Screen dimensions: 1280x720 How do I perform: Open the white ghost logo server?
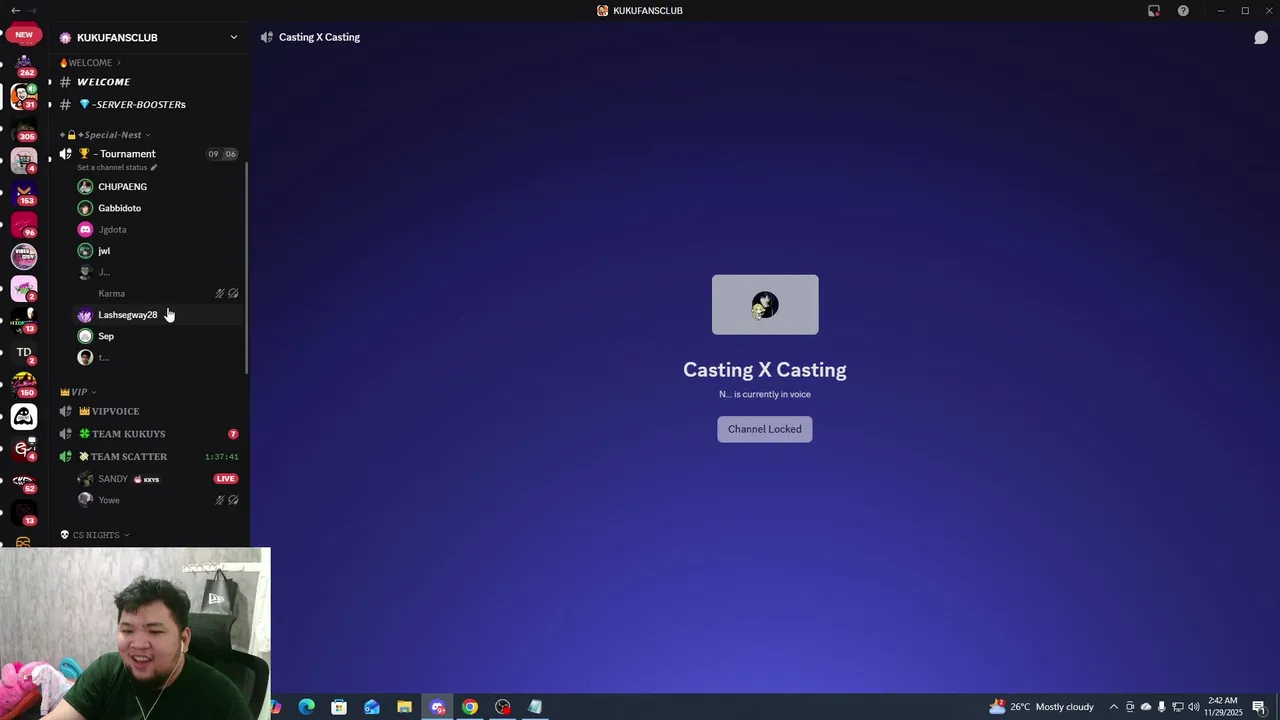point(24,417)
